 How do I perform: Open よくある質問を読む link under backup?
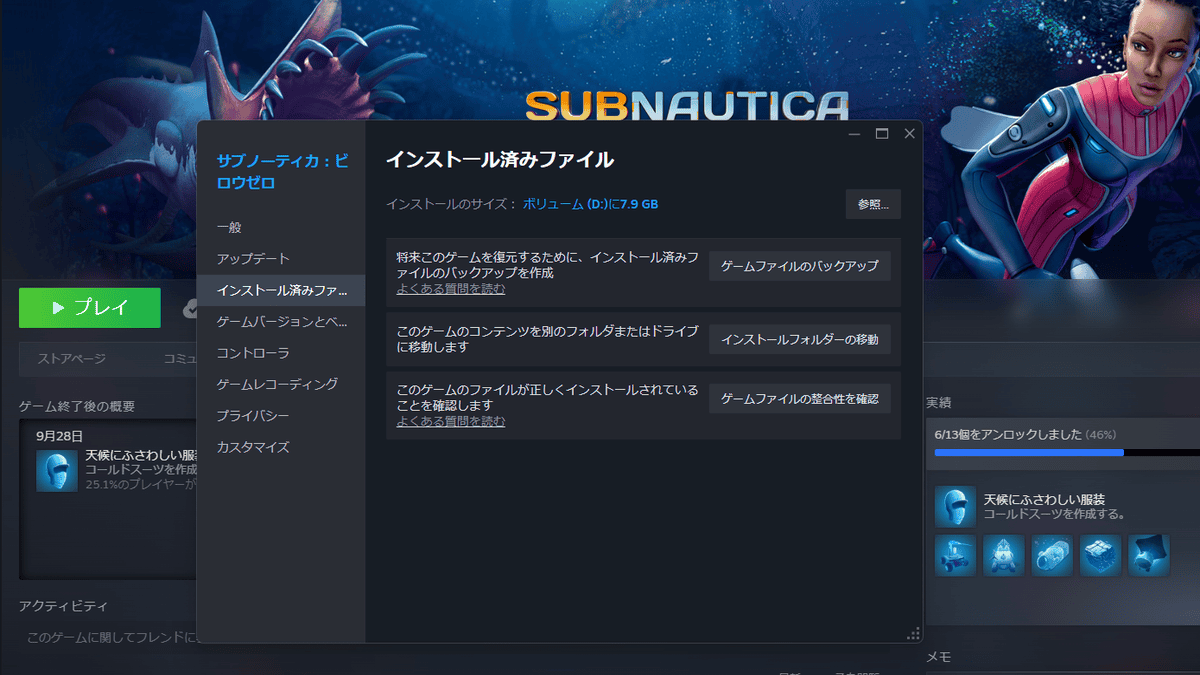click(451, 289)
